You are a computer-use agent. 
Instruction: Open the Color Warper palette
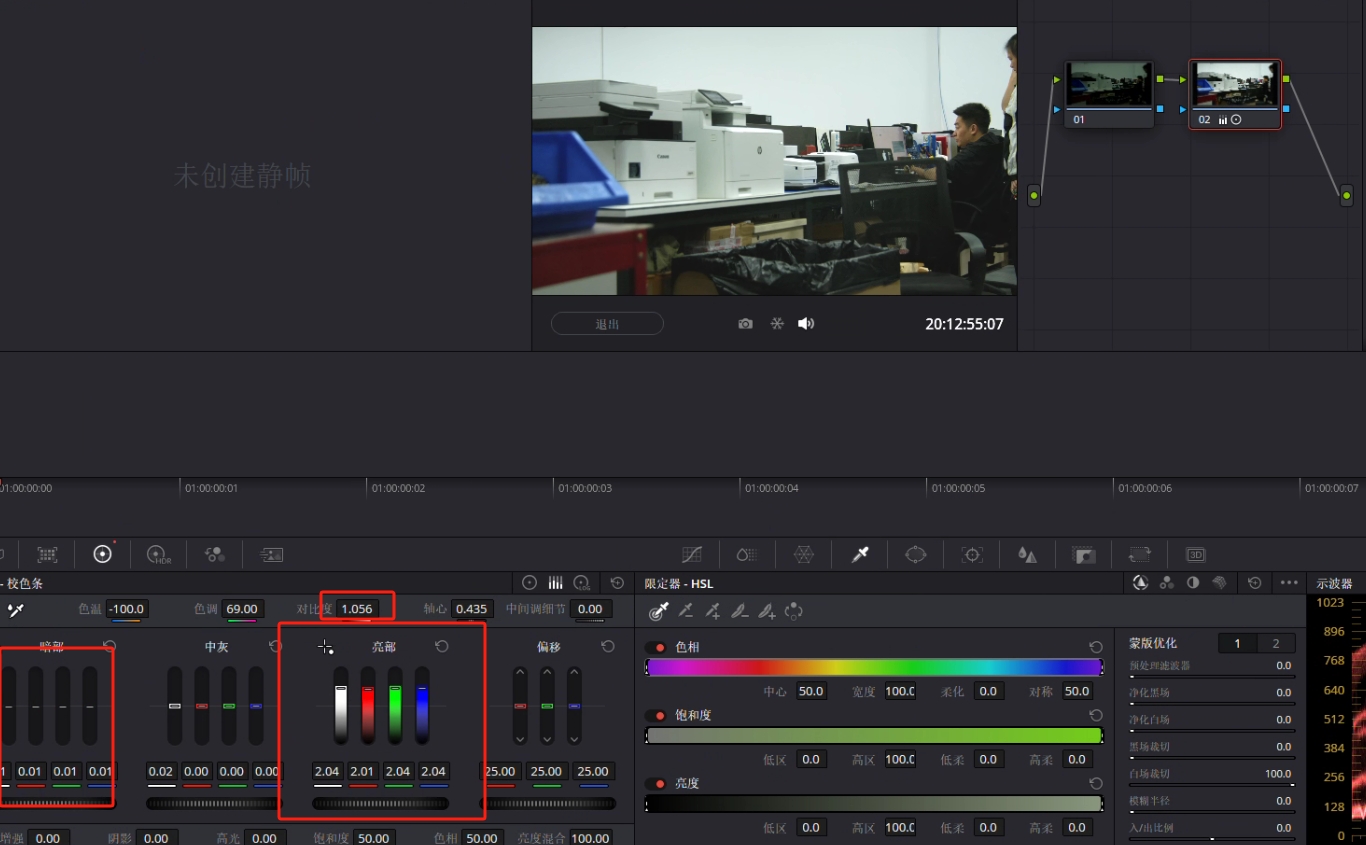804,554
